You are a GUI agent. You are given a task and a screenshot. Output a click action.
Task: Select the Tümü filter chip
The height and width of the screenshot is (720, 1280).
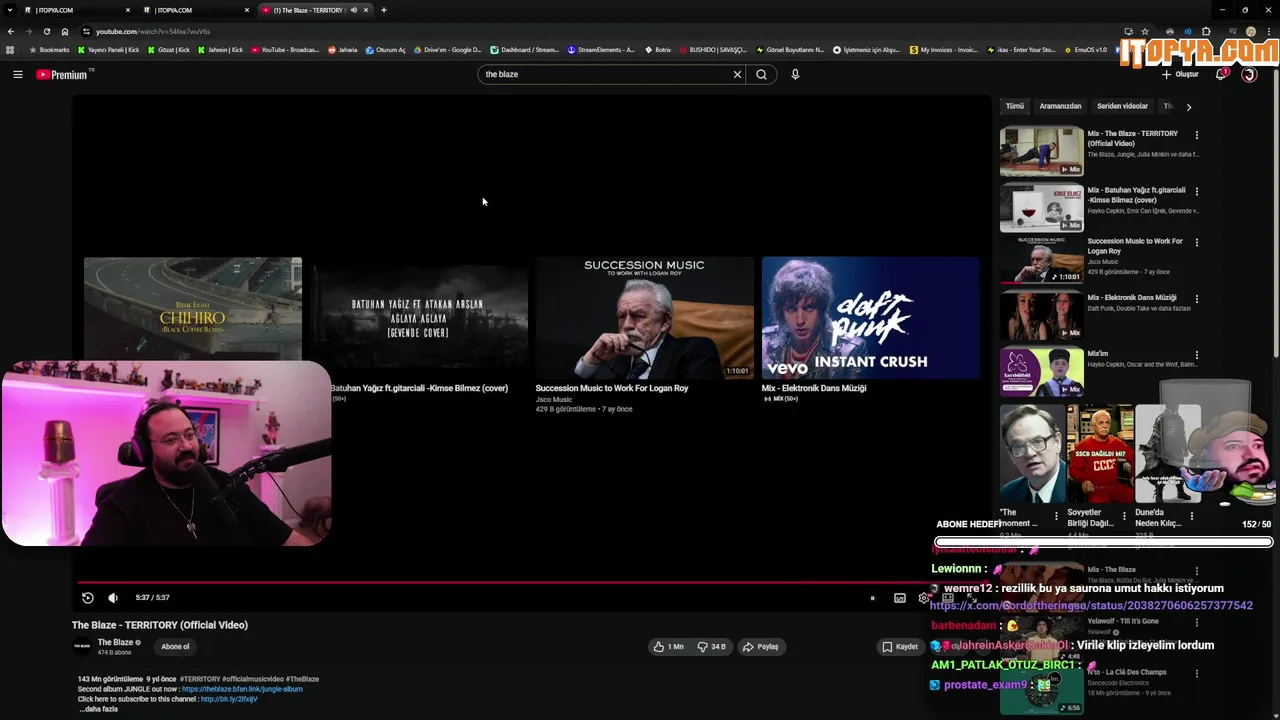pos(1015,106)
